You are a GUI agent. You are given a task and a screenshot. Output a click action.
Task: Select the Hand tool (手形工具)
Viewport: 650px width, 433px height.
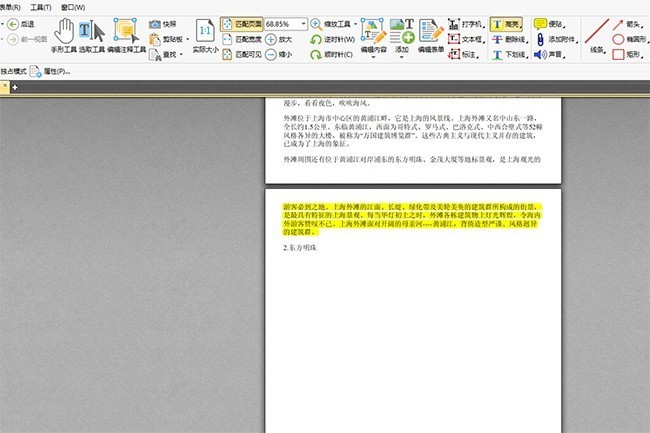[64, 36]
